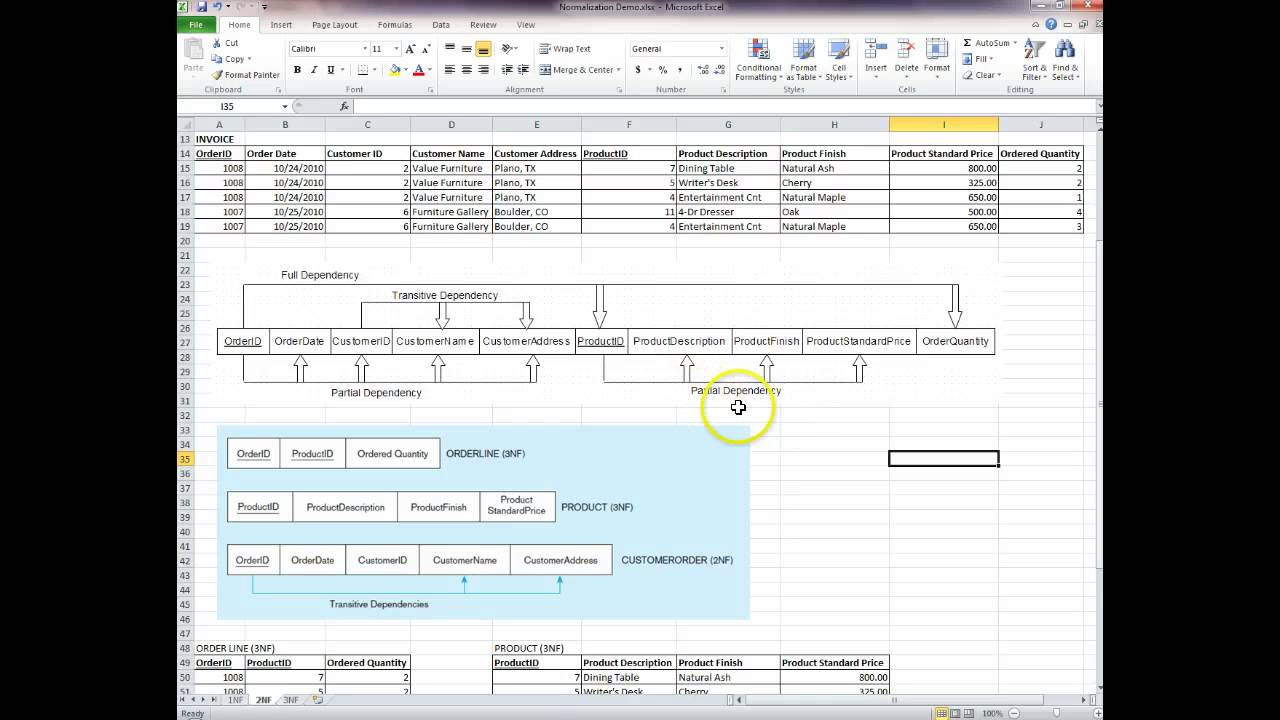Screen dimensions: 1280x720
Task: Click the Insert Function fx icon
Action: 345,106
